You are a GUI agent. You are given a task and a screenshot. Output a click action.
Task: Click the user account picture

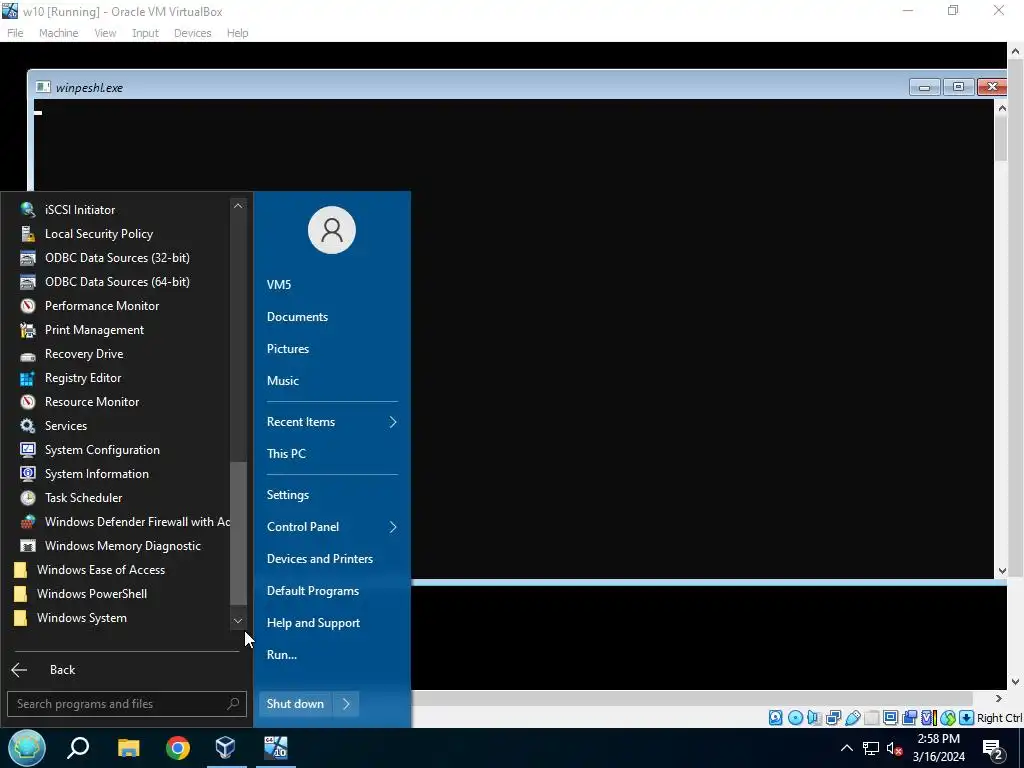coord(332,230)
